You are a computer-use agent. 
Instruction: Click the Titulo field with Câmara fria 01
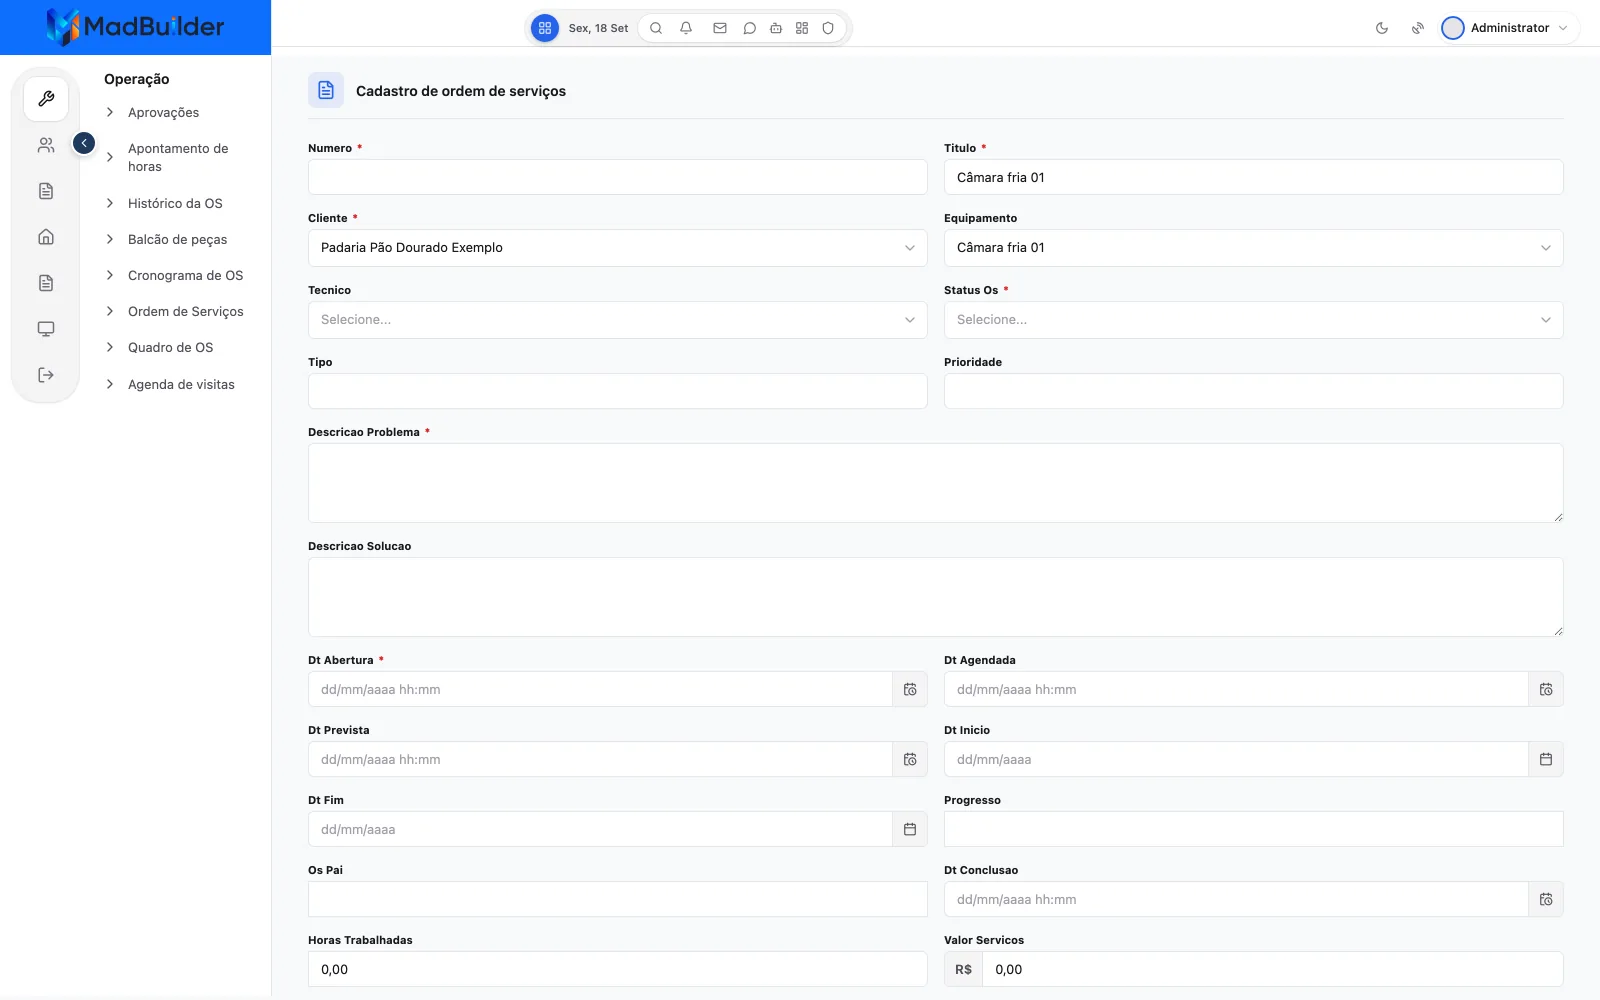[1254, 177]
